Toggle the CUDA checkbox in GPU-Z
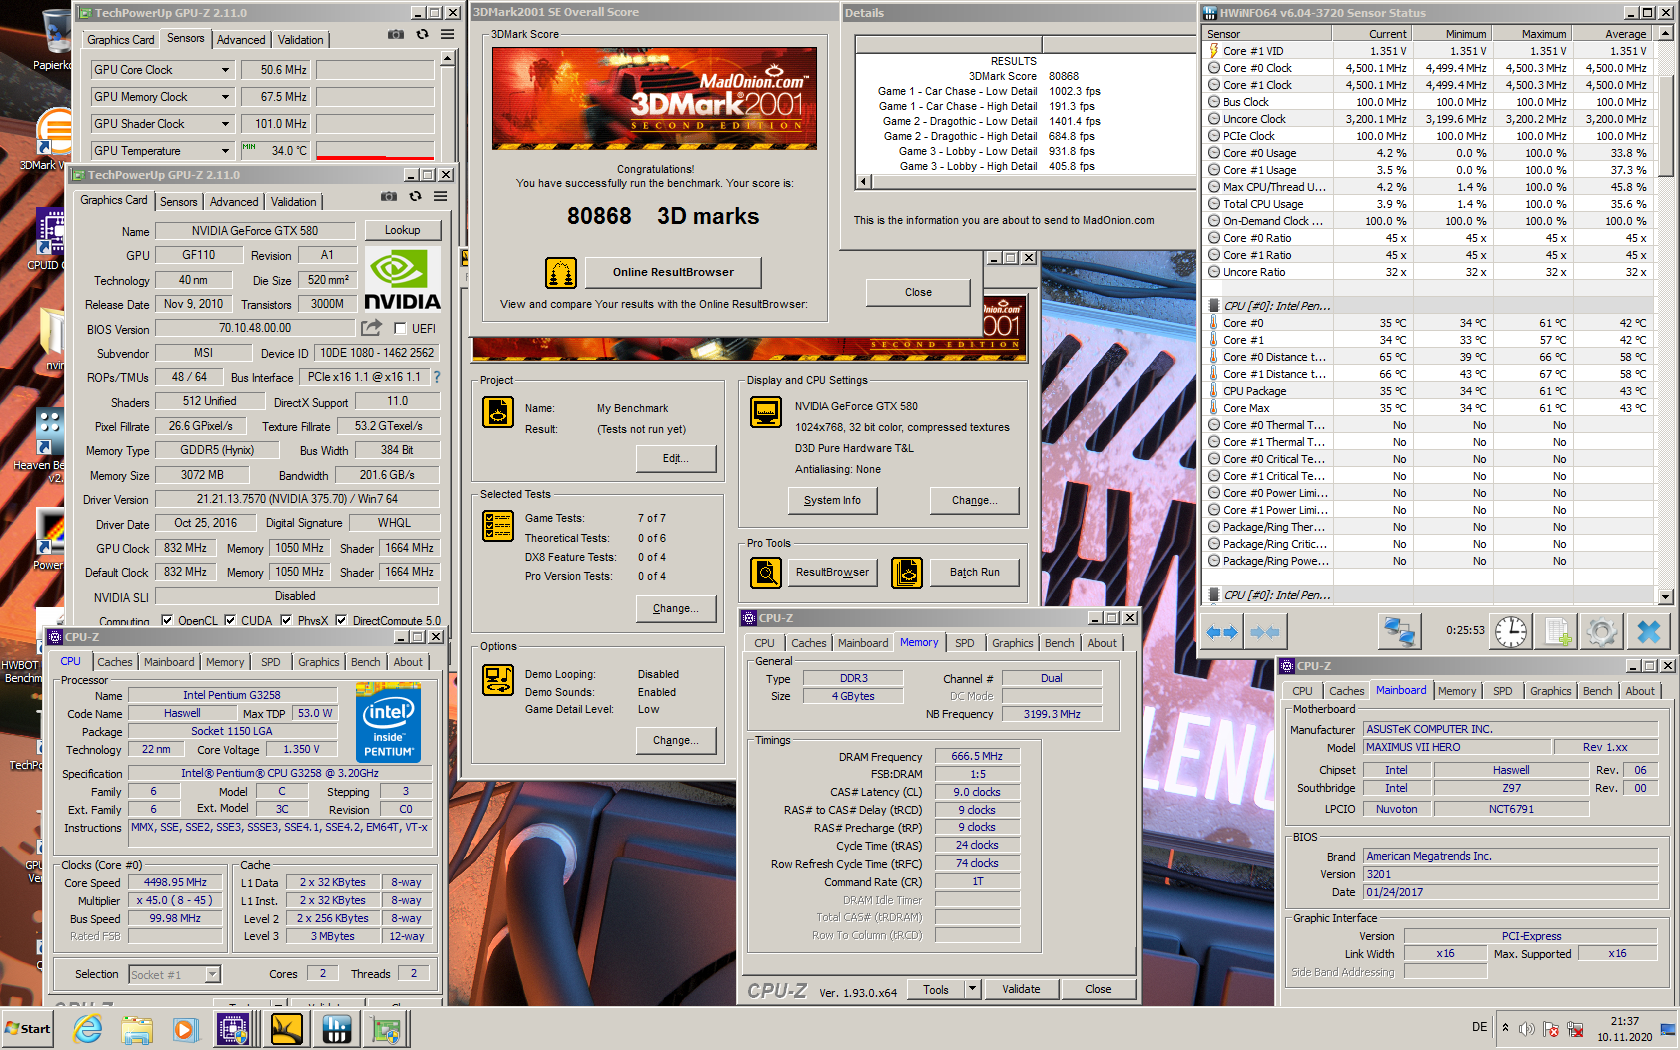1680x1050 pixels. point(230,620)
